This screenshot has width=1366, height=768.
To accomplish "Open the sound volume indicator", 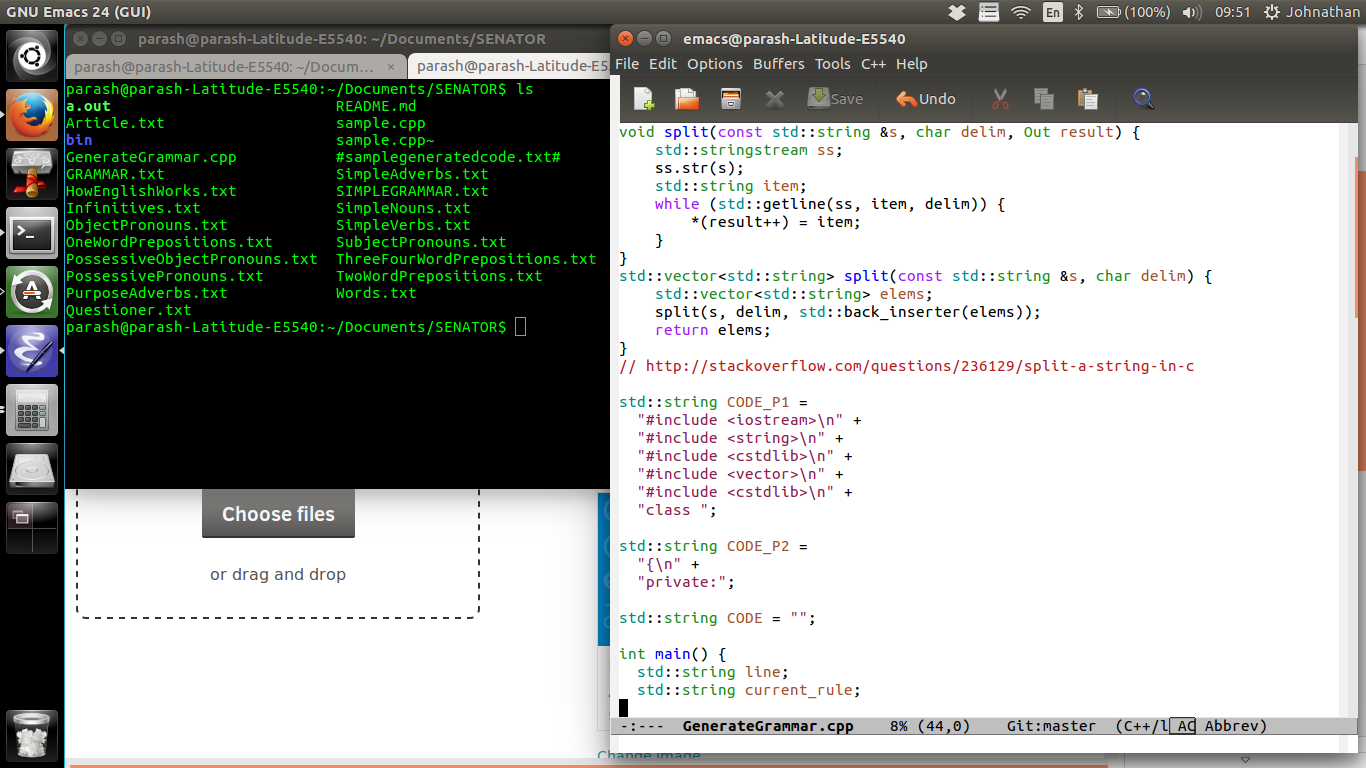I will click(x=1191, y=12).
